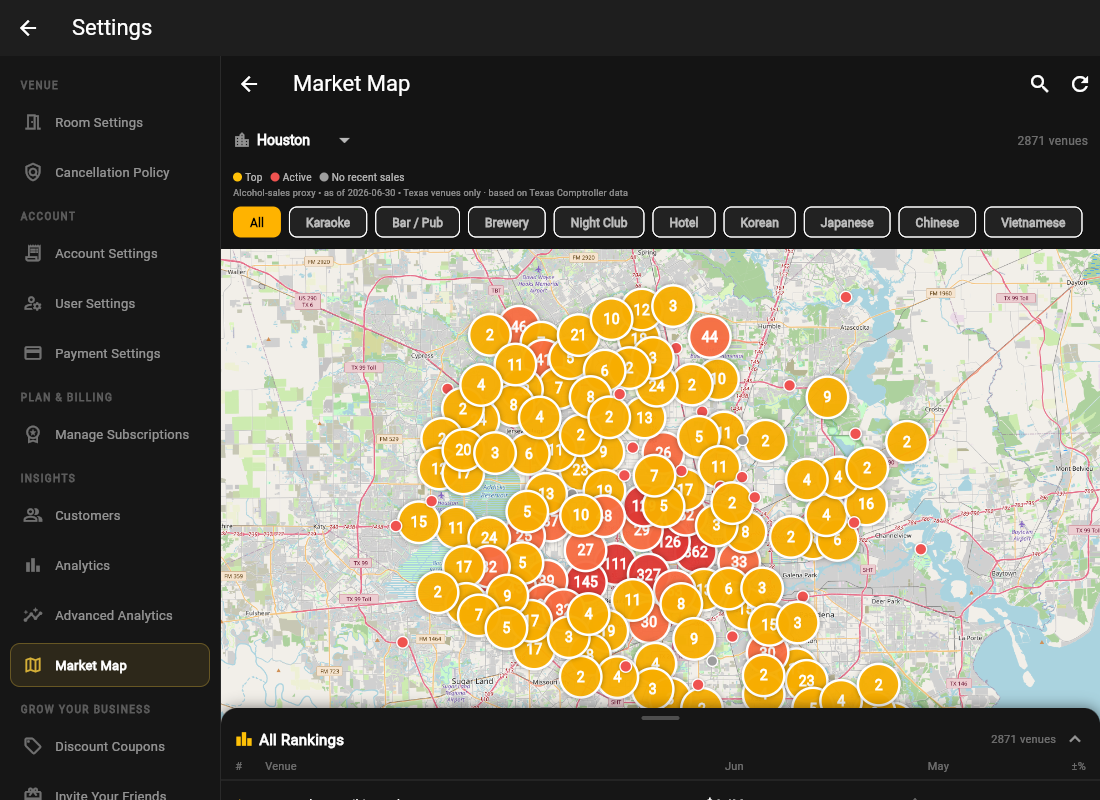Click the May column header

tap(938, 766)
